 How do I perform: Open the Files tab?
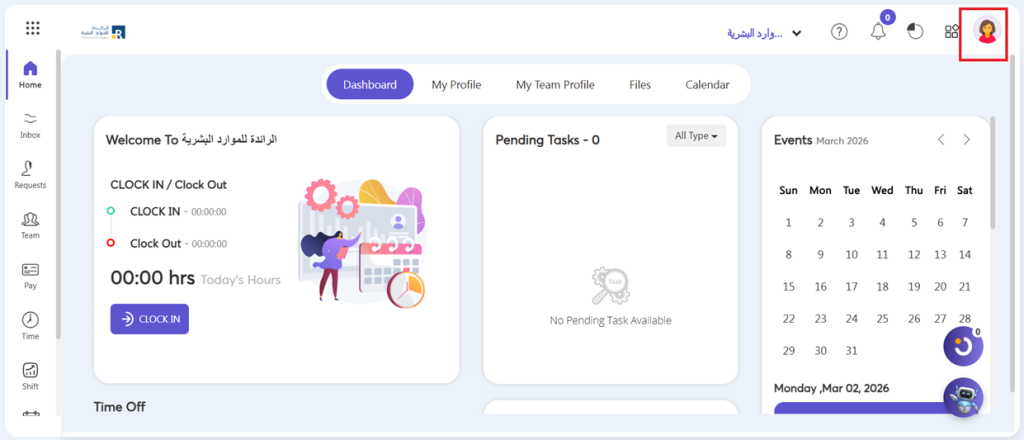[x=640, y=85]
